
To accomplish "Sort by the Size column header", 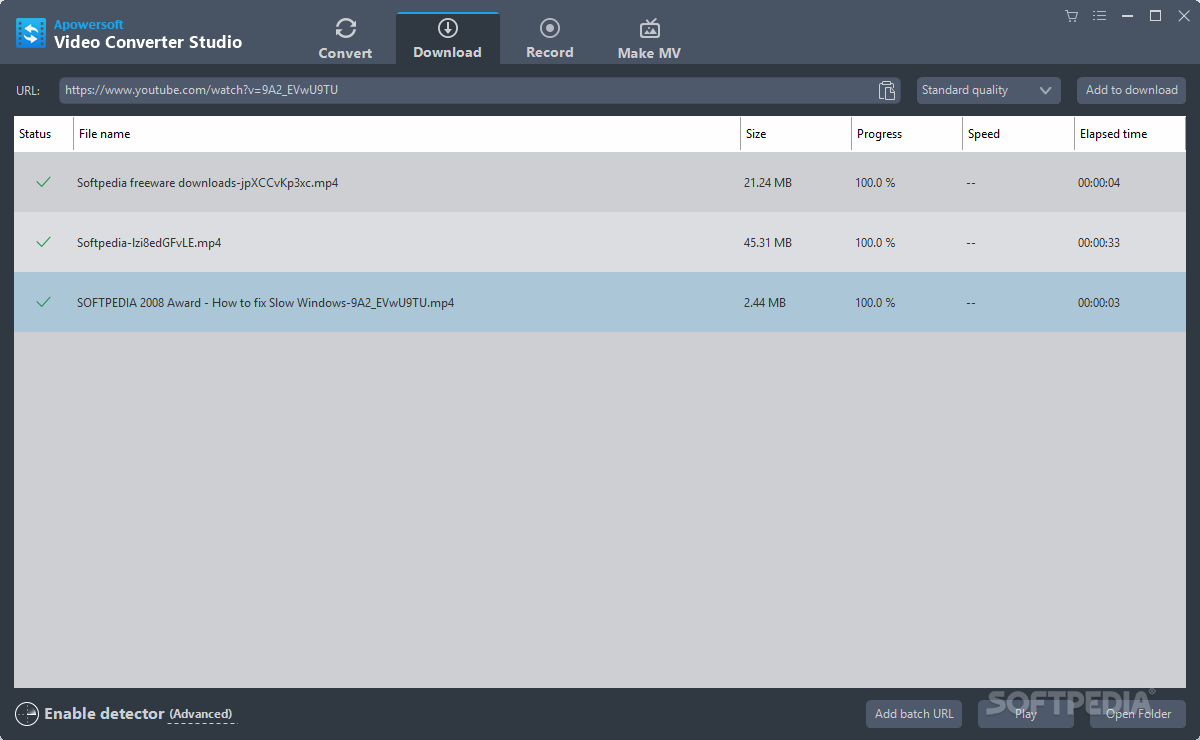I will point(796,134).
